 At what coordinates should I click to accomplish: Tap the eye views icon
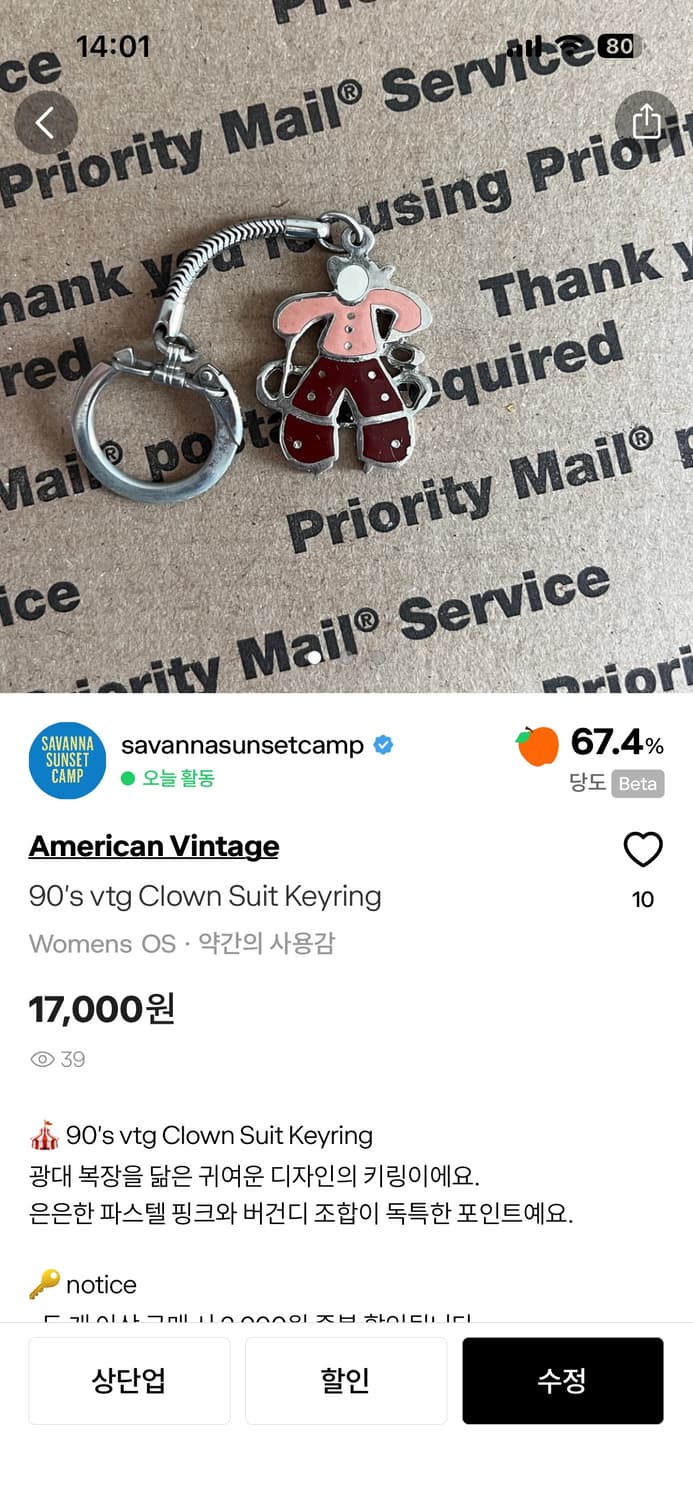tap(42, 1059)
